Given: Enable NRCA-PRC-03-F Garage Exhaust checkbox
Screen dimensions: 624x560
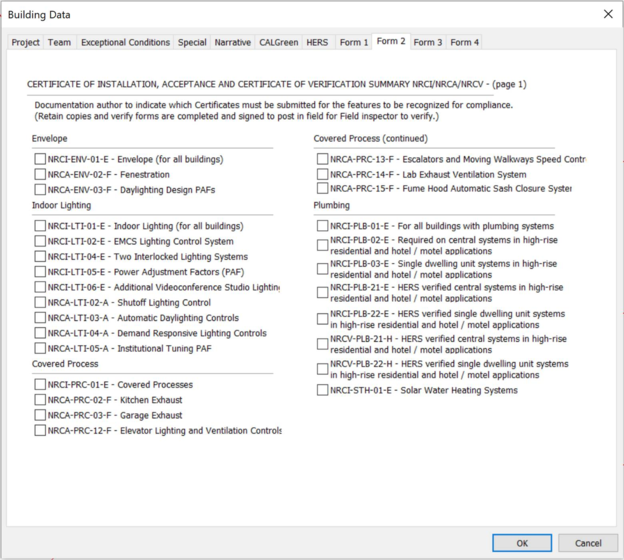Looking at the screenshot, I should [x=40, y=415].
